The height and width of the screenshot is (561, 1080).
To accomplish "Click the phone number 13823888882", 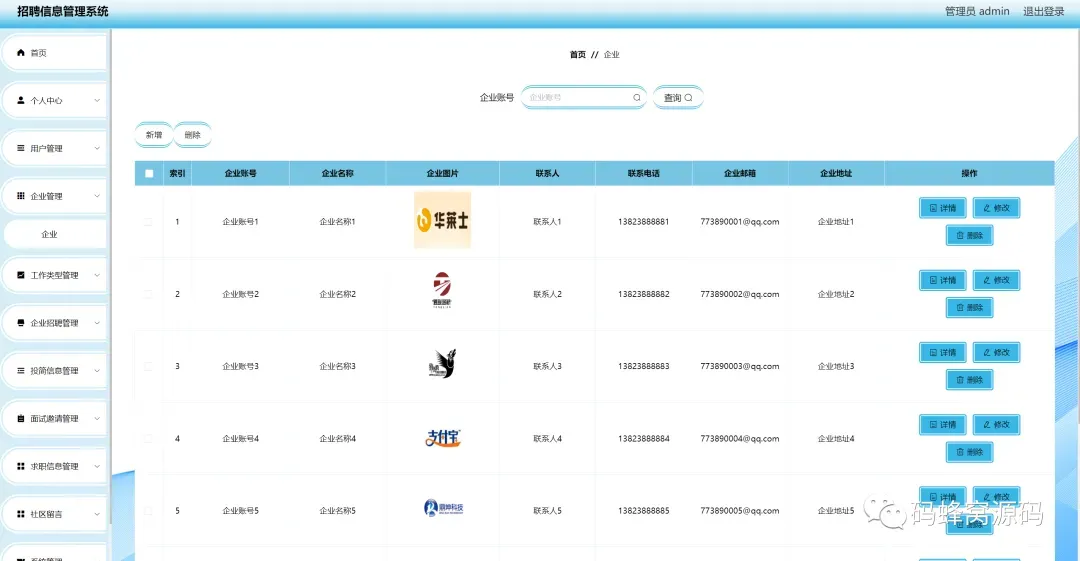I will point(643,294).
